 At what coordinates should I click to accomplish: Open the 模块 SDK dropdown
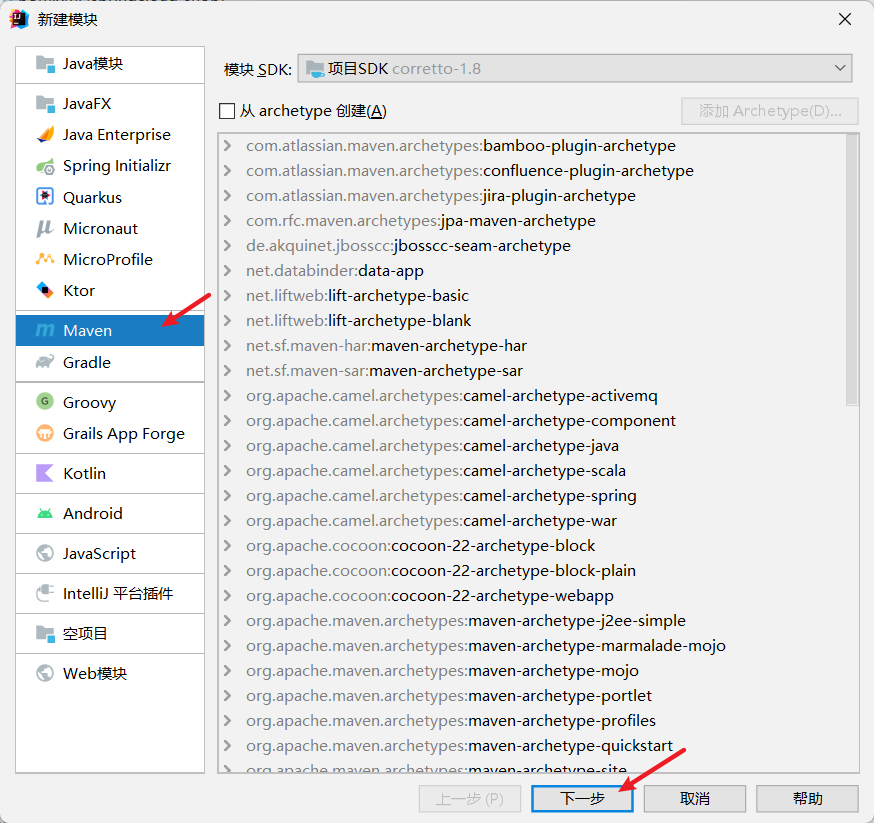(x=575, y=69)
